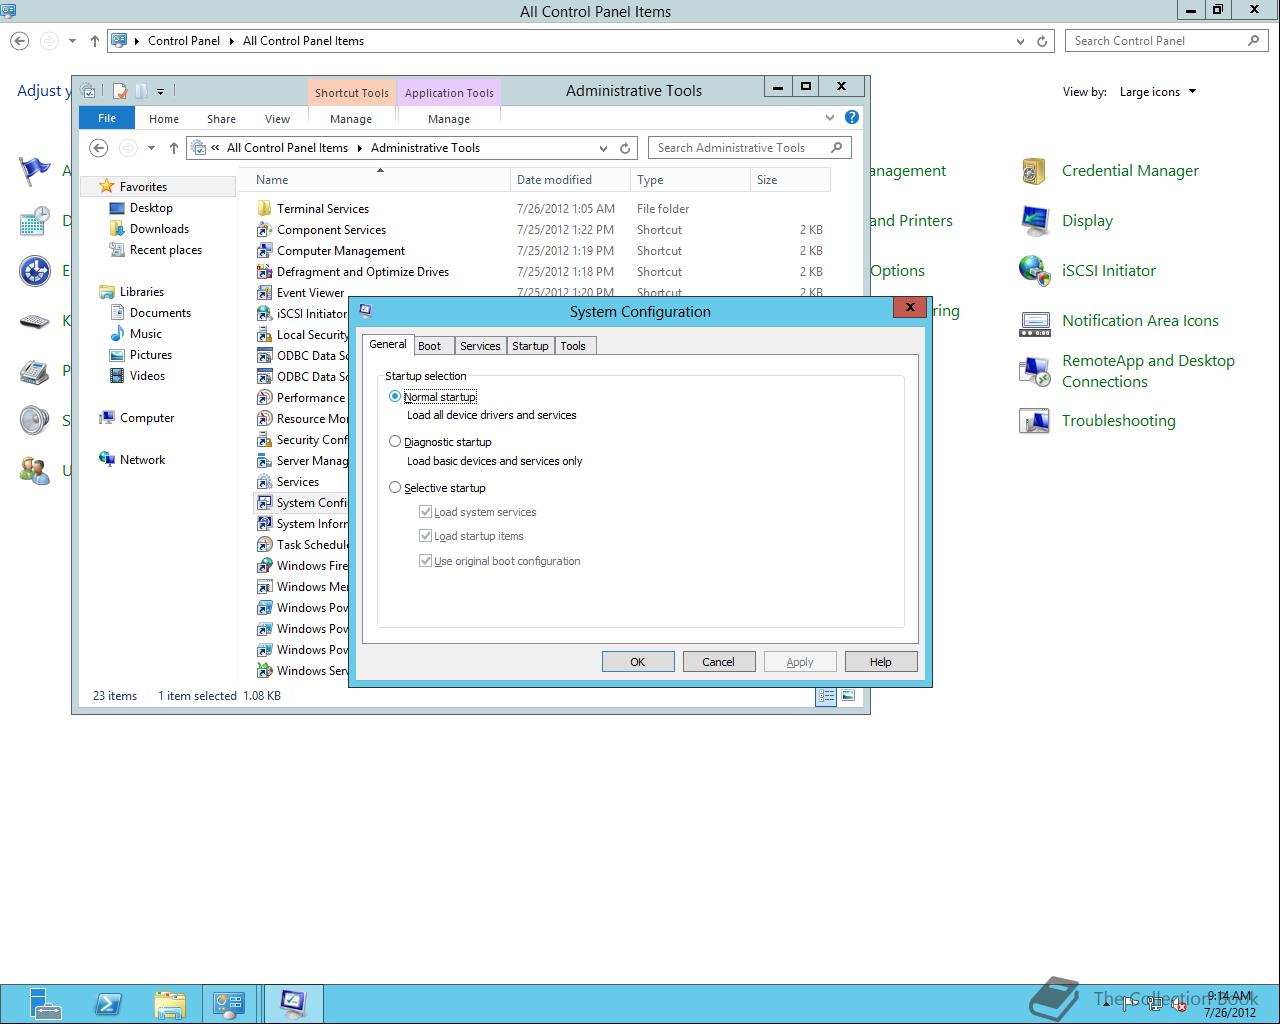Open RemoteApp and Desktop Connections icon

point(1034,371)
